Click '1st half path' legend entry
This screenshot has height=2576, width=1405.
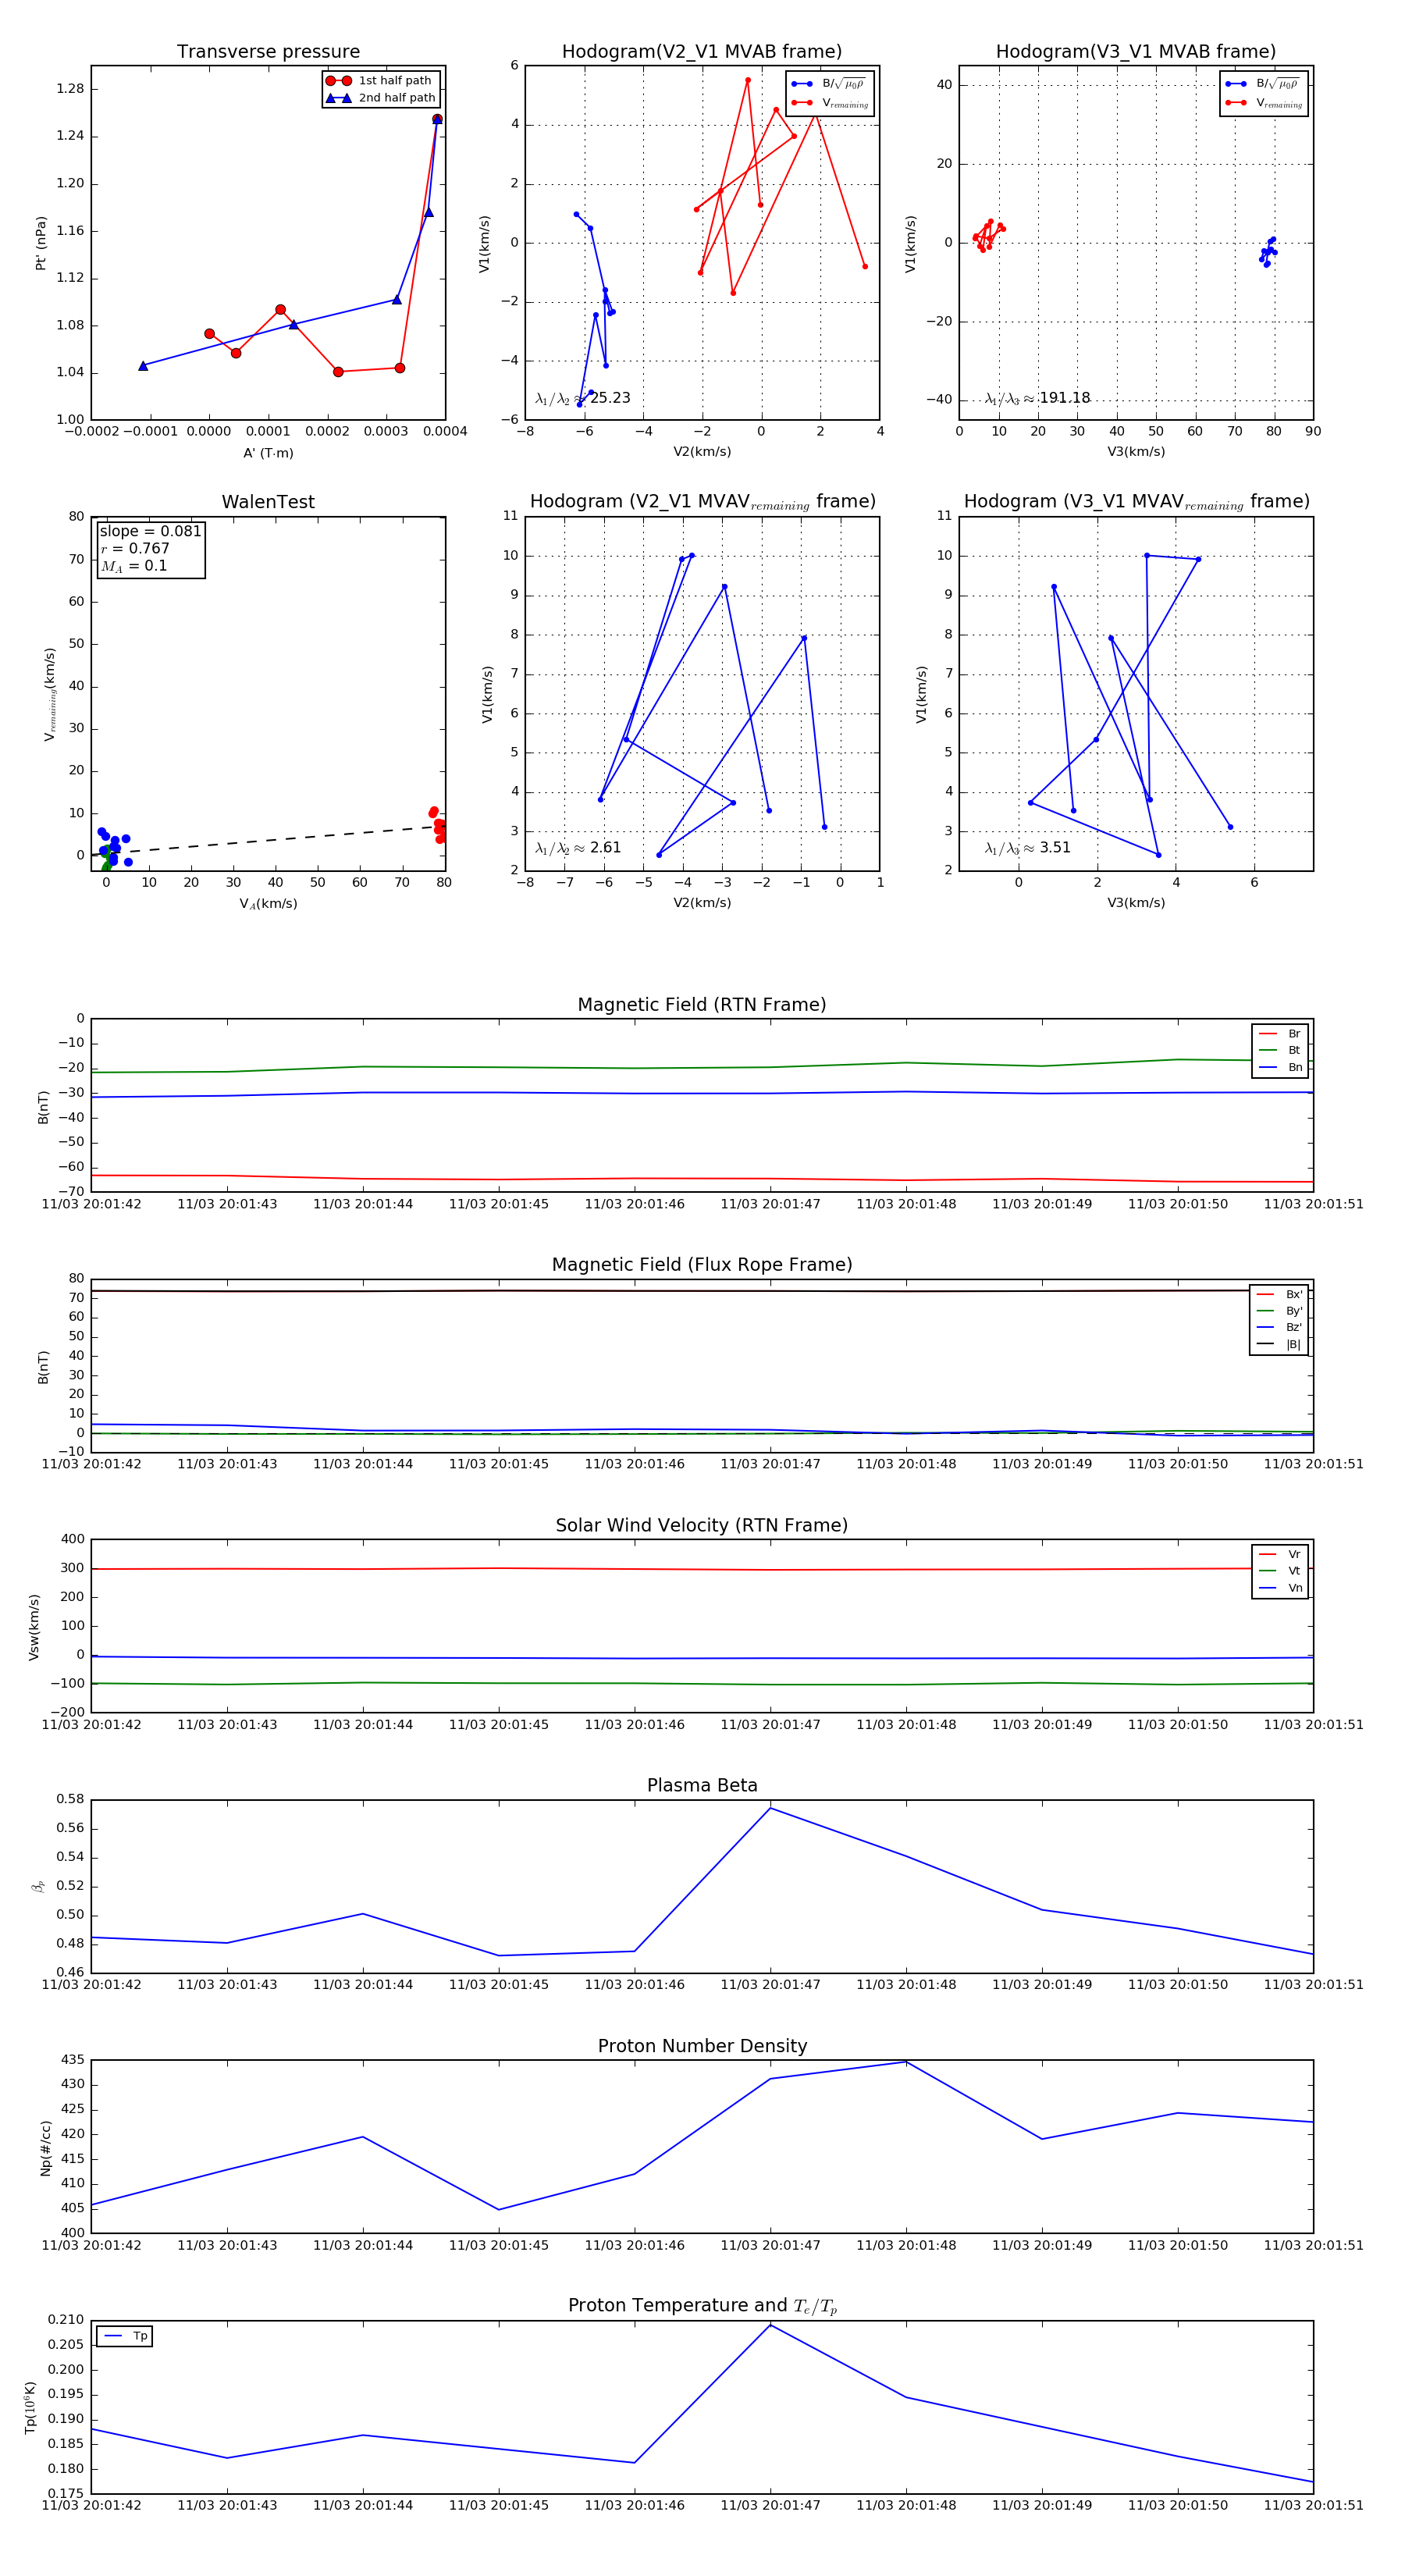tap(380, 81)
